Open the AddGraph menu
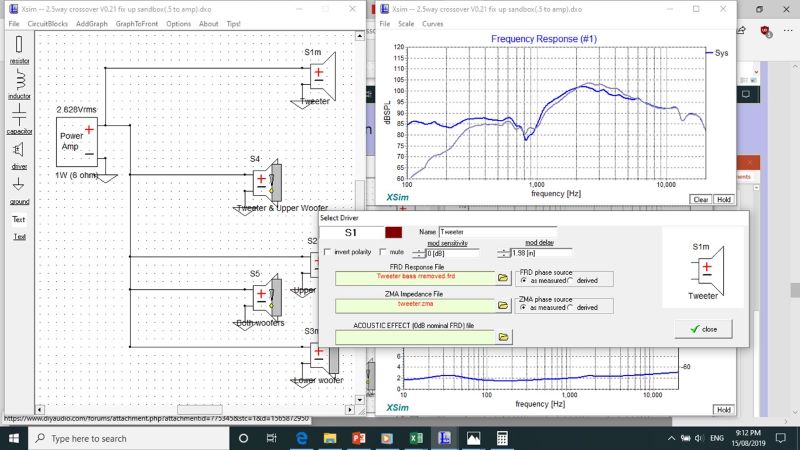The width and height of the screenshot is (800, 450). tap(92, 24)
